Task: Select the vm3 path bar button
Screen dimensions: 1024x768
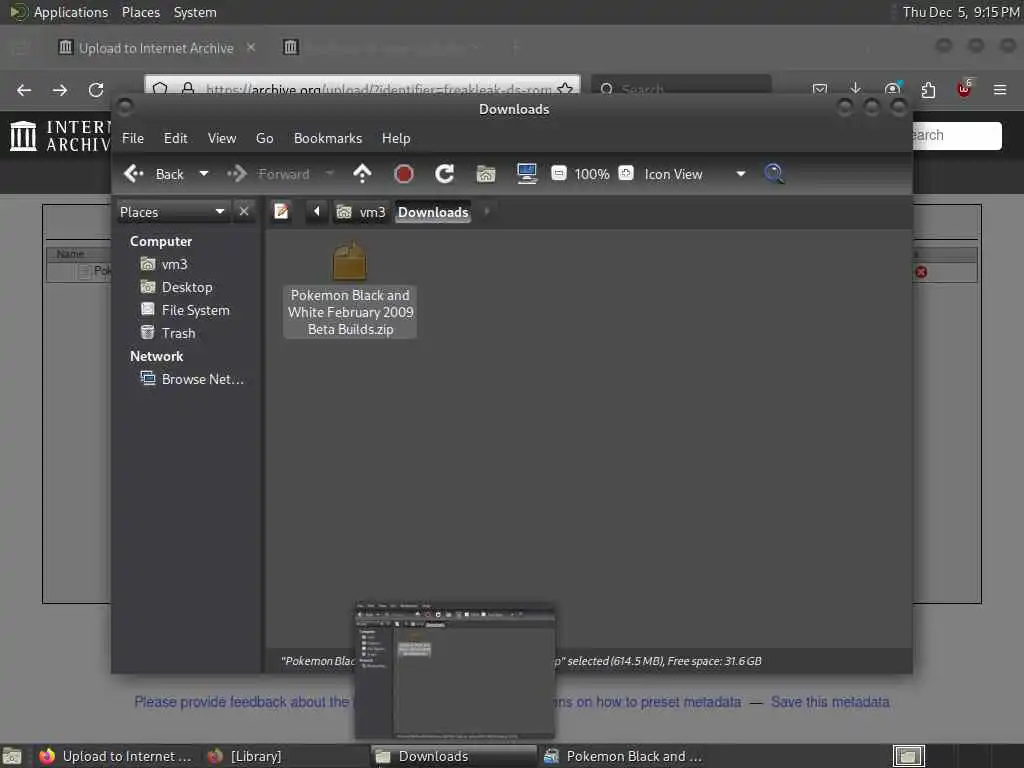Action: pos(361,212)
